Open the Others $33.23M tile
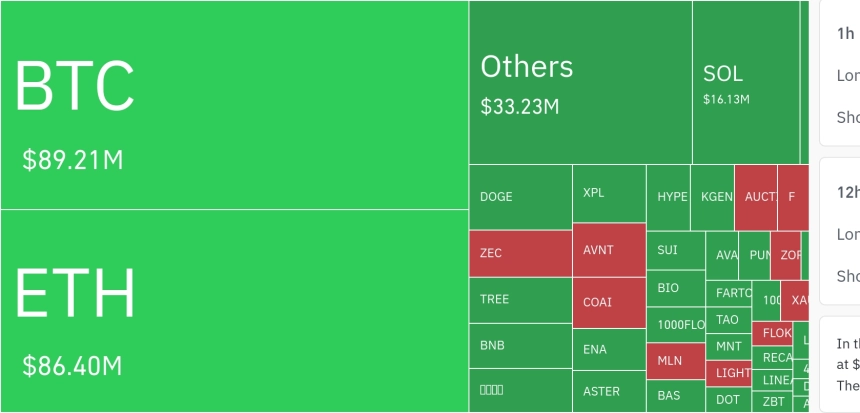Viewport: 860px width, 413px height. point(580,83)
